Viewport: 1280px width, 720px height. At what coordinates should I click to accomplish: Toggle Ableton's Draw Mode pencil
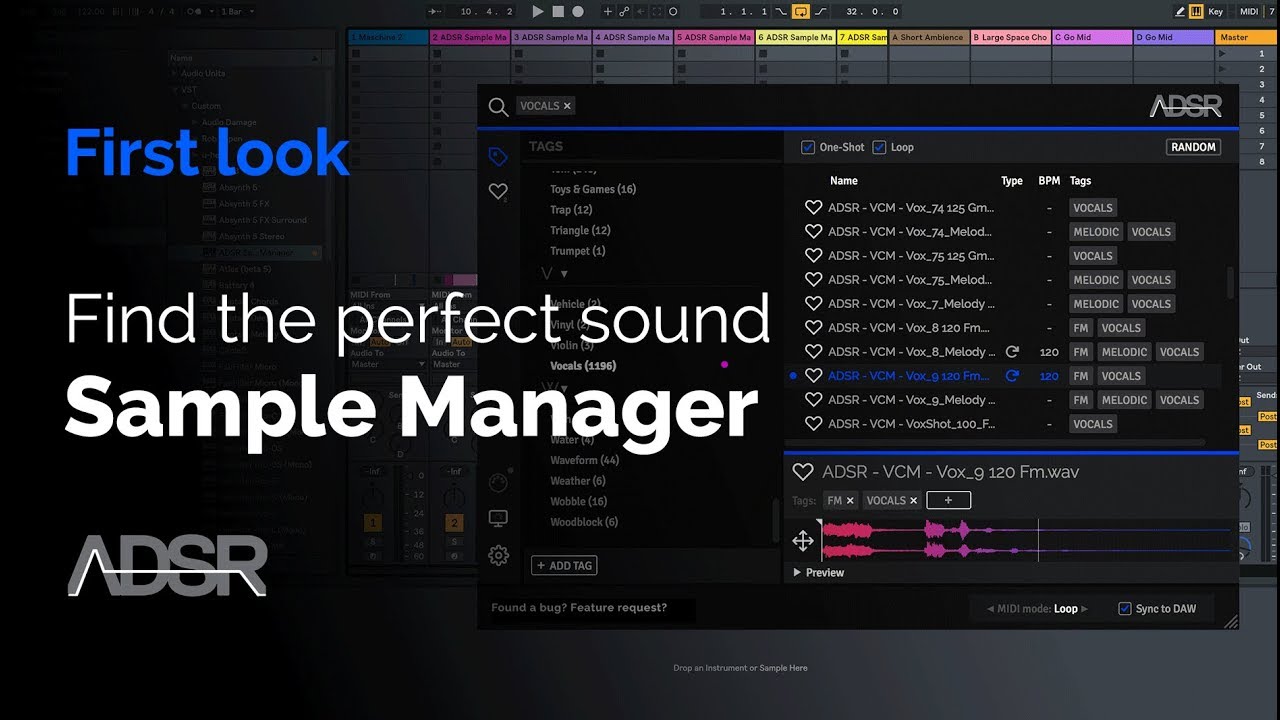pos(1179,12)
